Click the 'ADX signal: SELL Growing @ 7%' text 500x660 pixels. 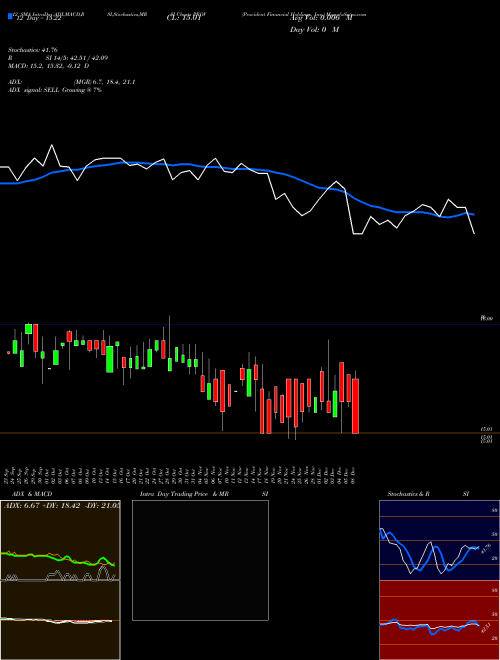55,90
